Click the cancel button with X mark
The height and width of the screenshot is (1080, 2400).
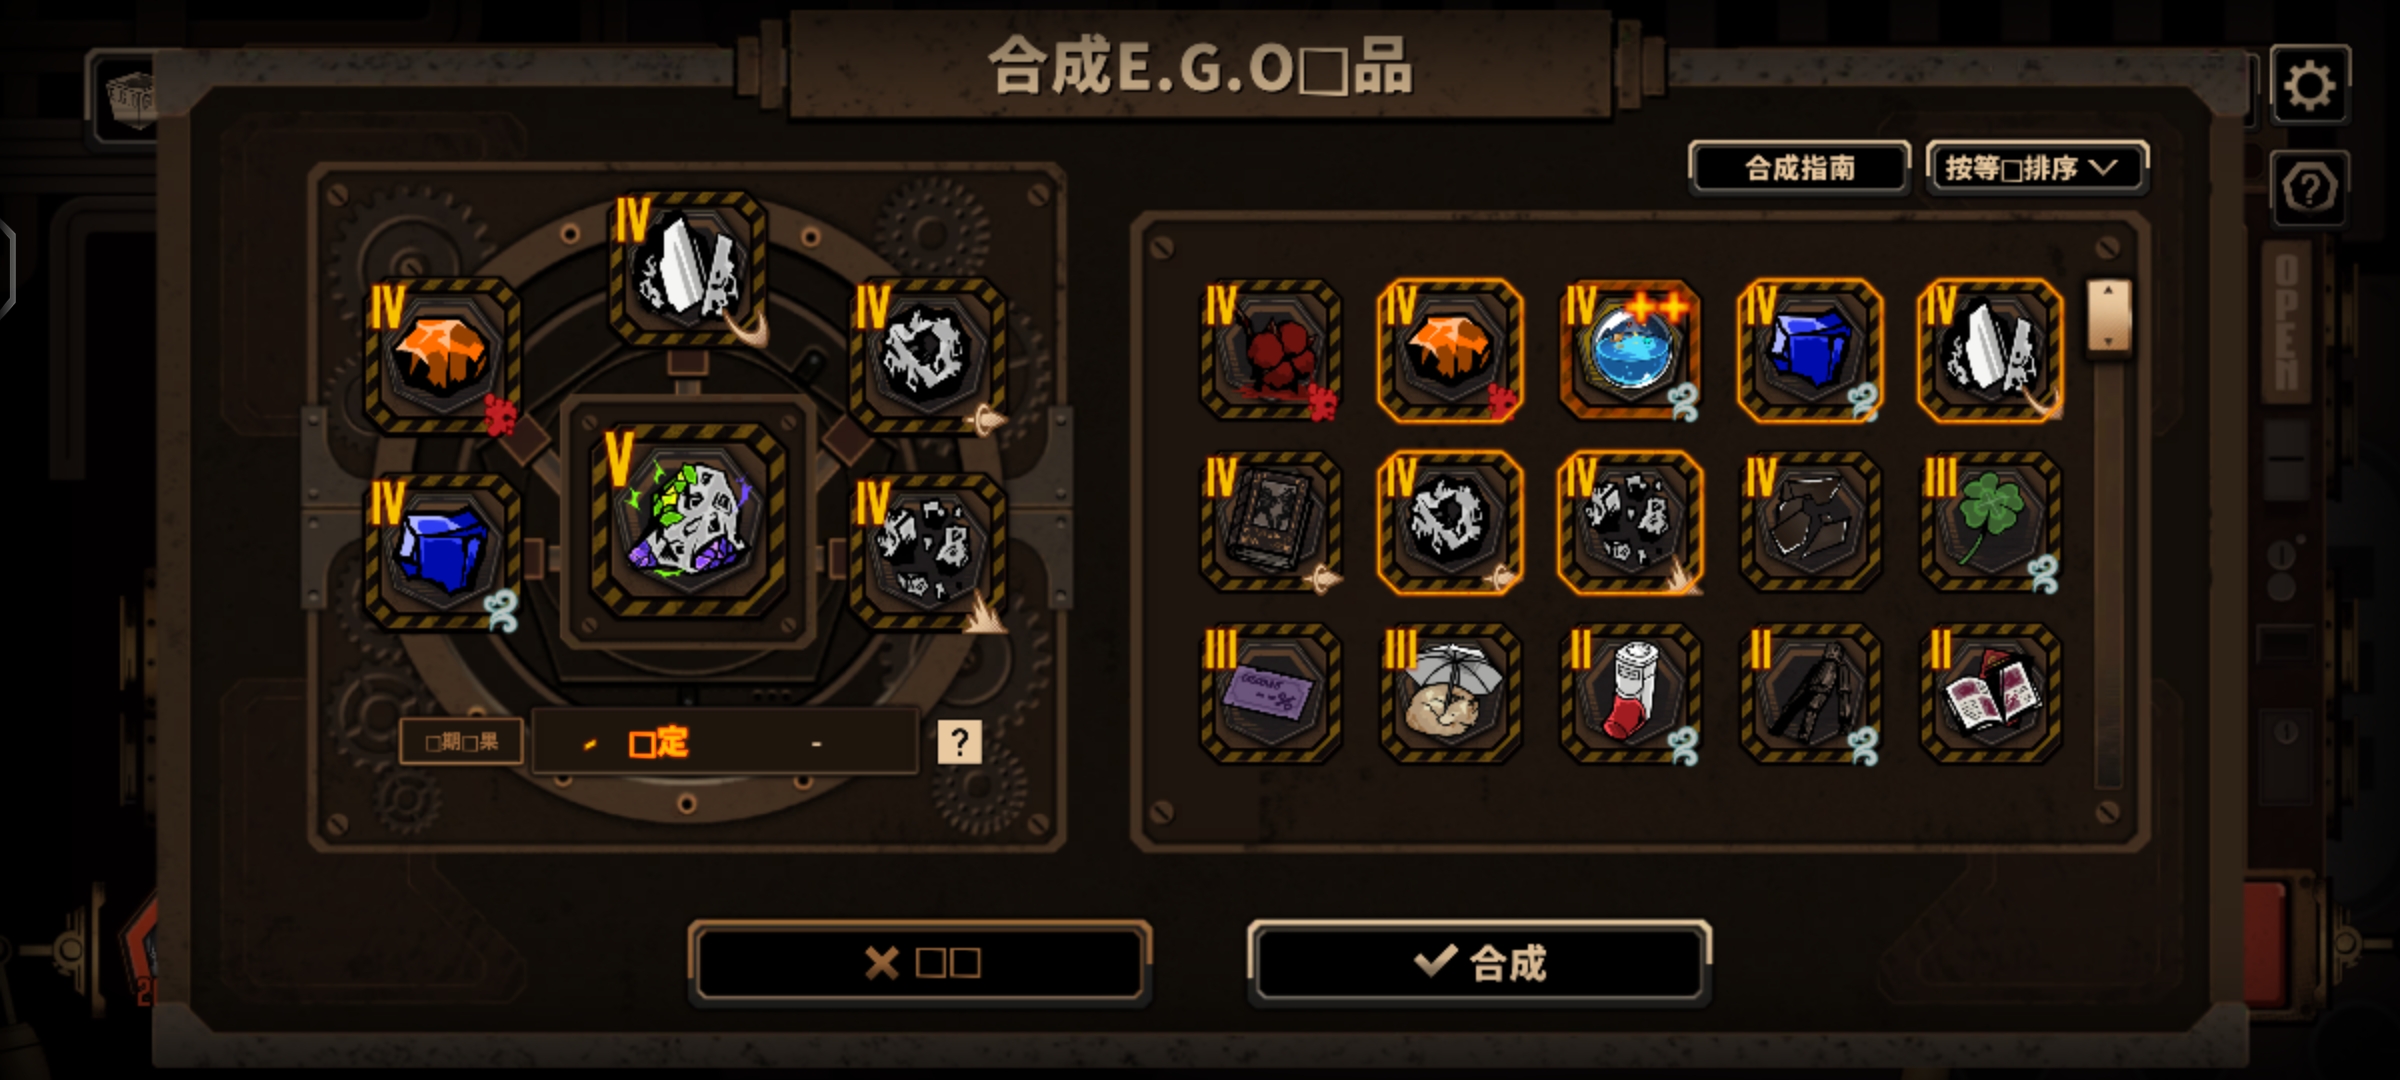920,962
